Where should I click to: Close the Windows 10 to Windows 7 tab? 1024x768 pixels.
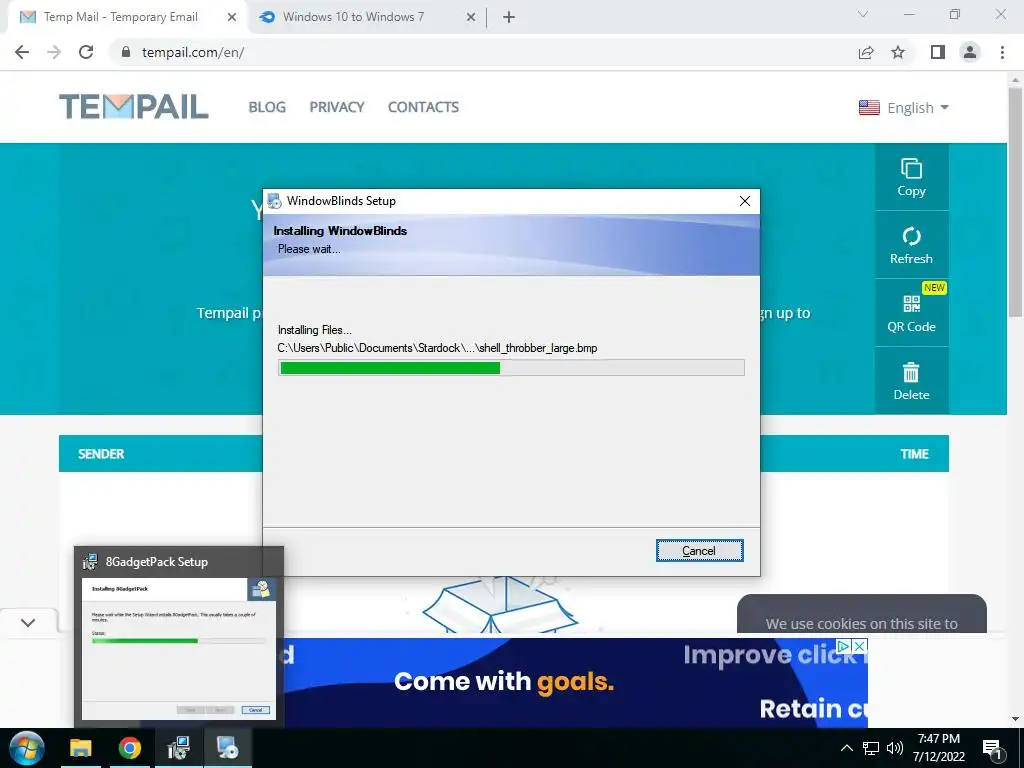pyautogui.click(x=471, y=17)
